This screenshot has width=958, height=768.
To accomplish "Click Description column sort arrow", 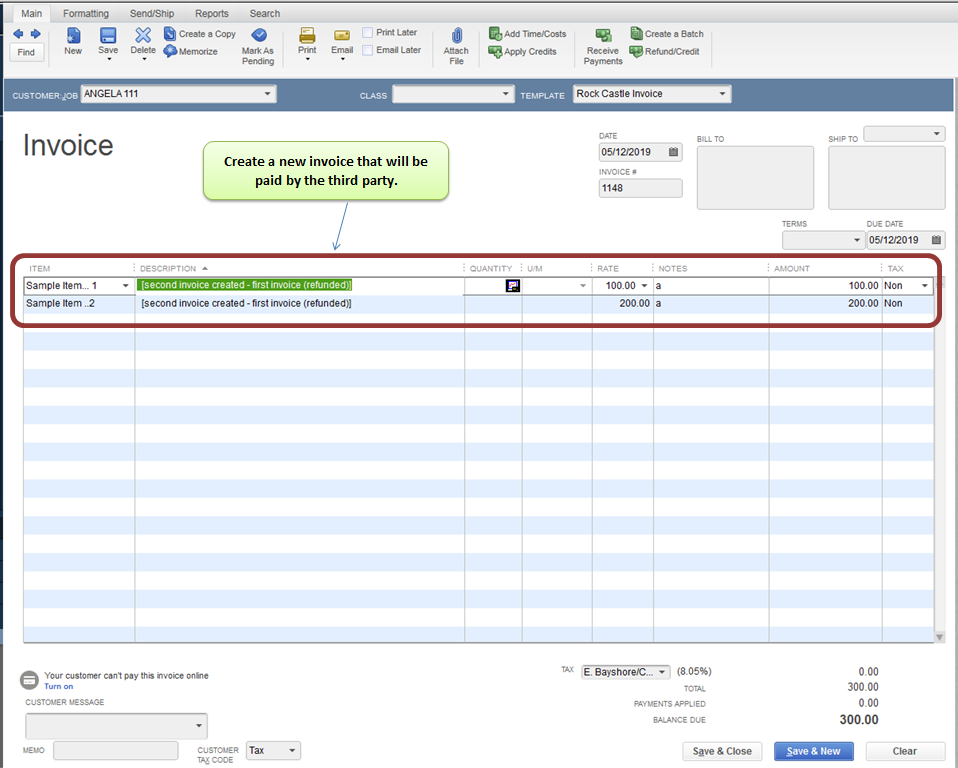I will click(x=205, y=269).
